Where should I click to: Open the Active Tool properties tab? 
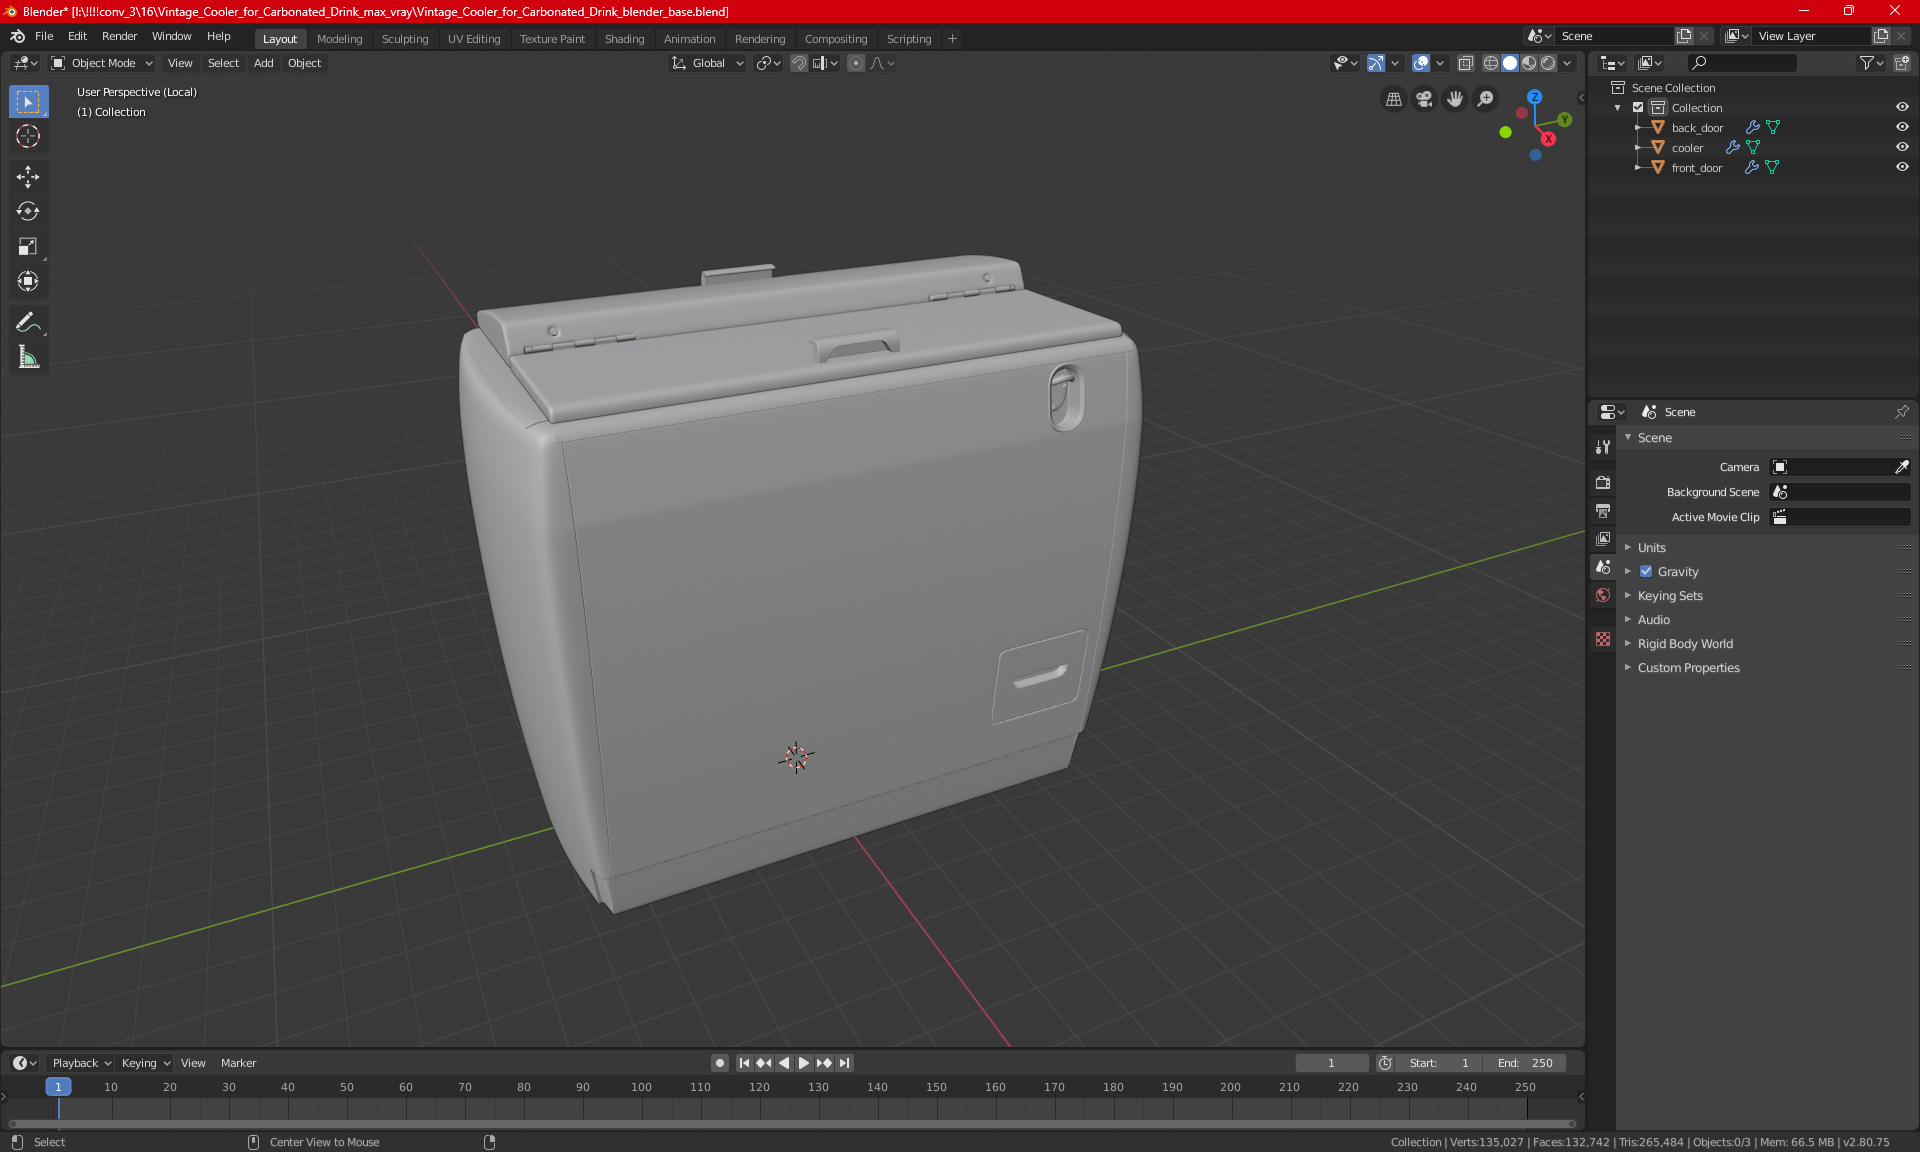pos(1603,447)
